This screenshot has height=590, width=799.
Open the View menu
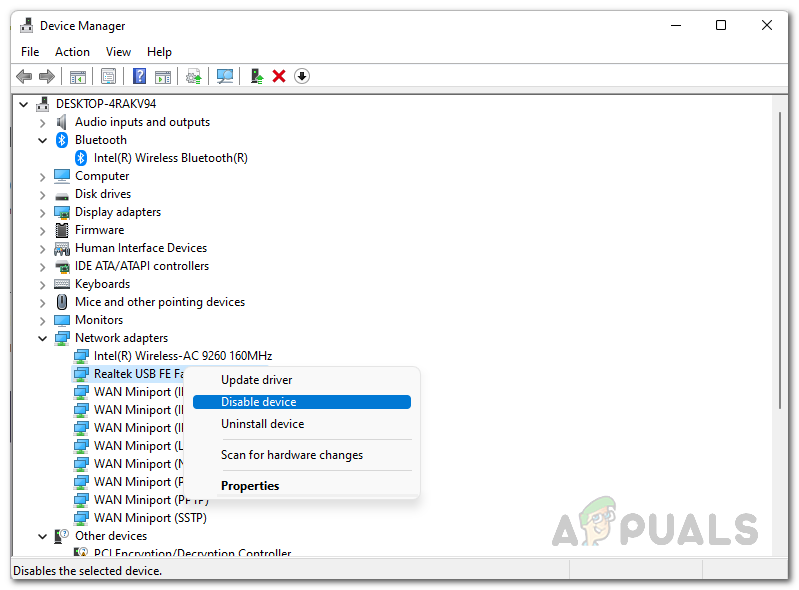click(x=118, y=52)
